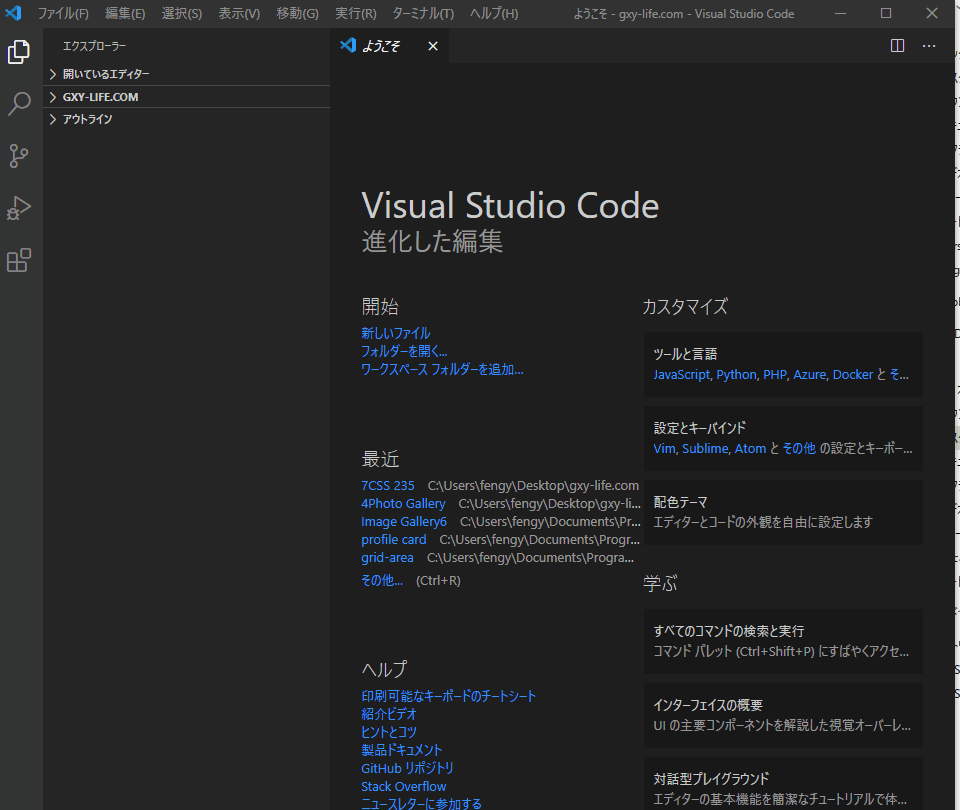Expand the アウトライン section
Image resolution: width=960 pixels, height=810 pixels.
coord(87,119)
